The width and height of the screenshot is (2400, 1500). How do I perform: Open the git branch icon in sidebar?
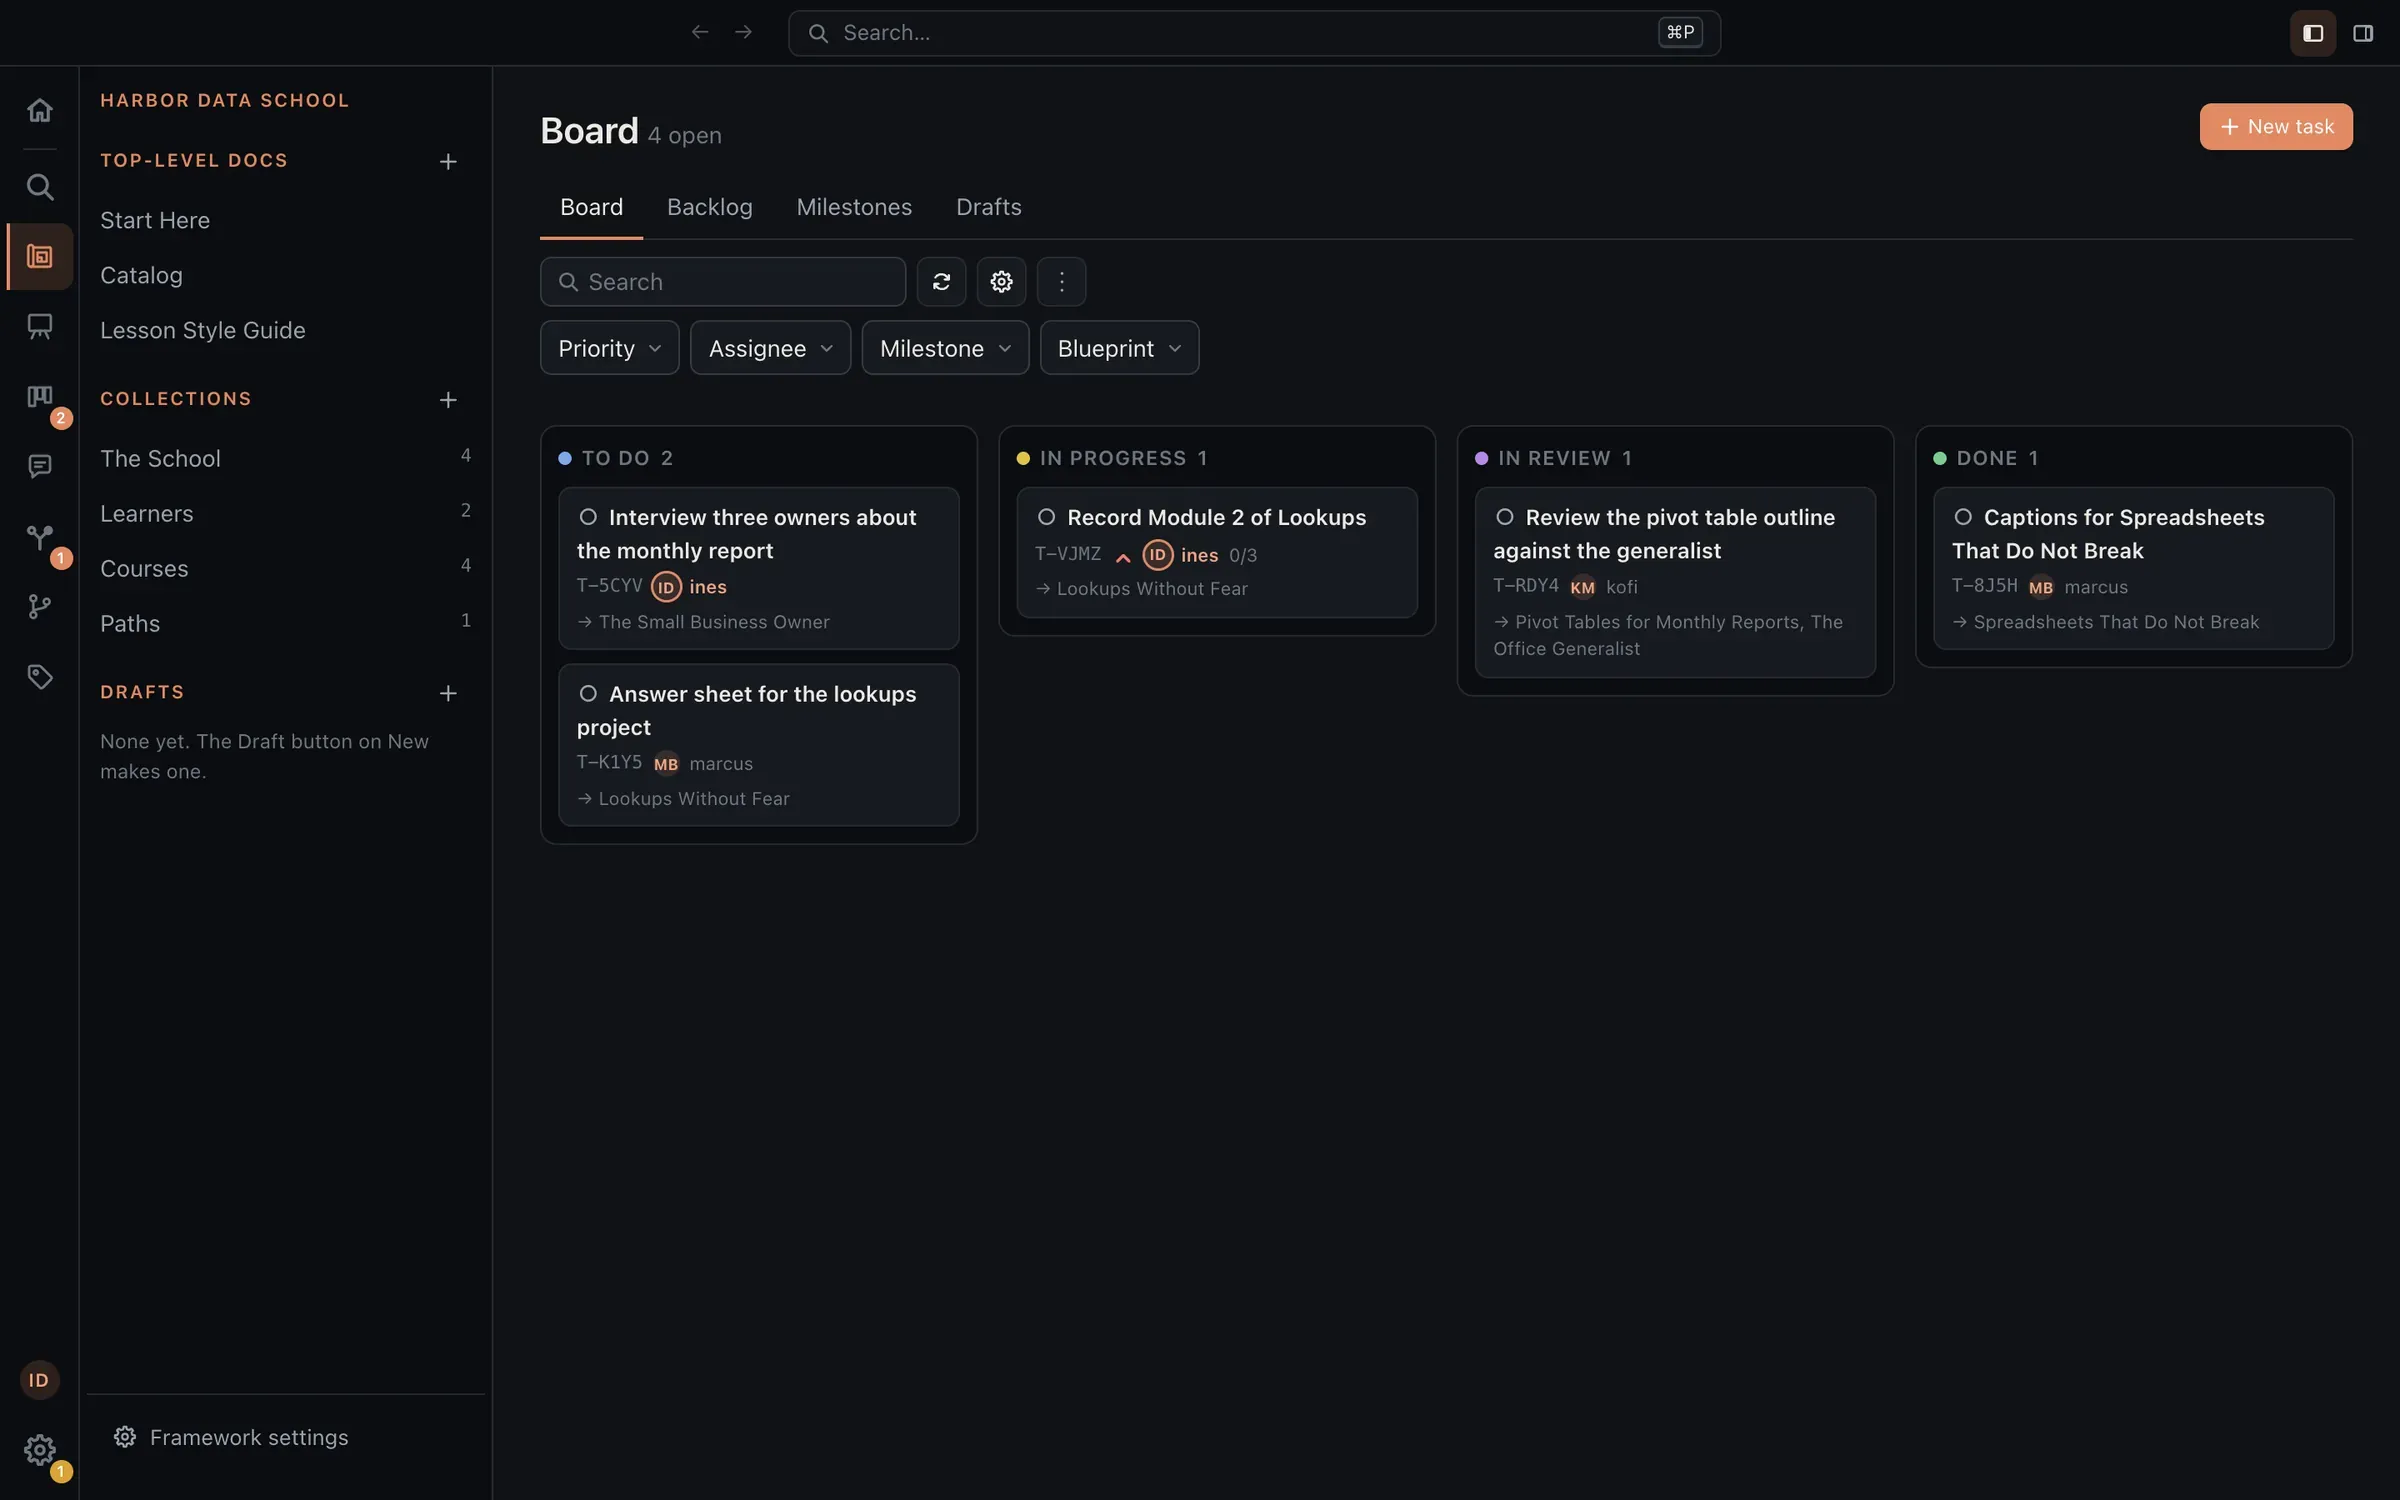click(x=39, y=607)
